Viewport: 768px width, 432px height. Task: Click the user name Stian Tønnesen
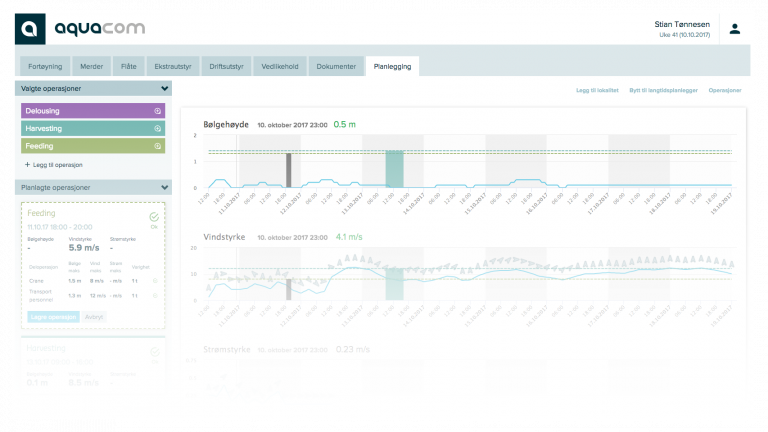pos(682,24)
